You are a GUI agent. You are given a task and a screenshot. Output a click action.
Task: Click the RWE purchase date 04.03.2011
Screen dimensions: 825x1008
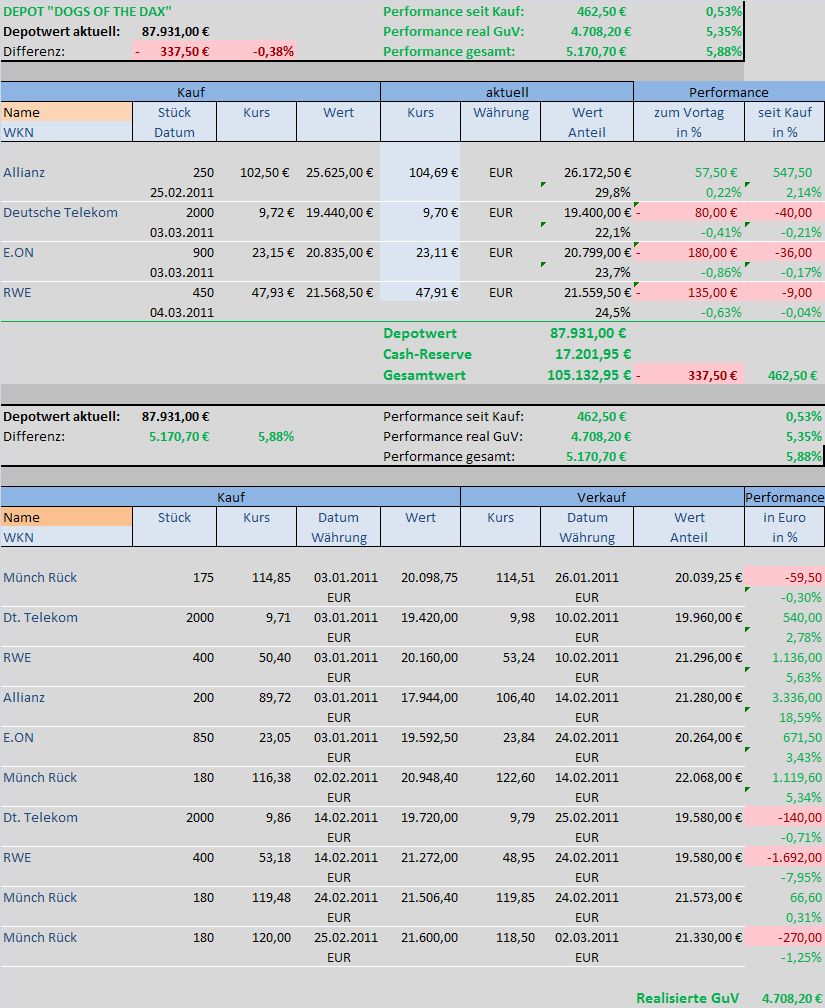[182, 312]
